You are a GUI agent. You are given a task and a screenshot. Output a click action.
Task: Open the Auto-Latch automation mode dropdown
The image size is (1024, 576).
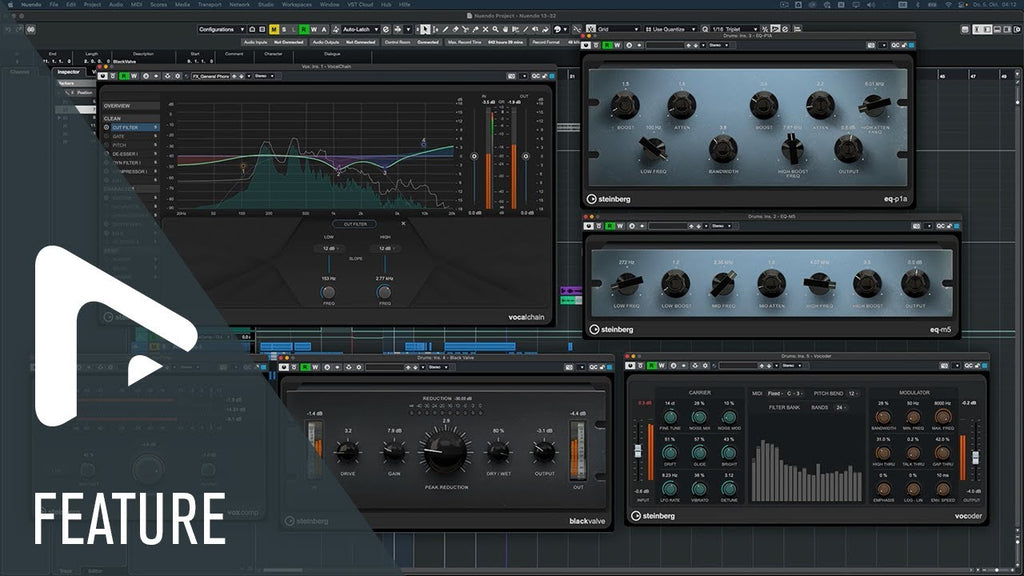tap(360, 29)
